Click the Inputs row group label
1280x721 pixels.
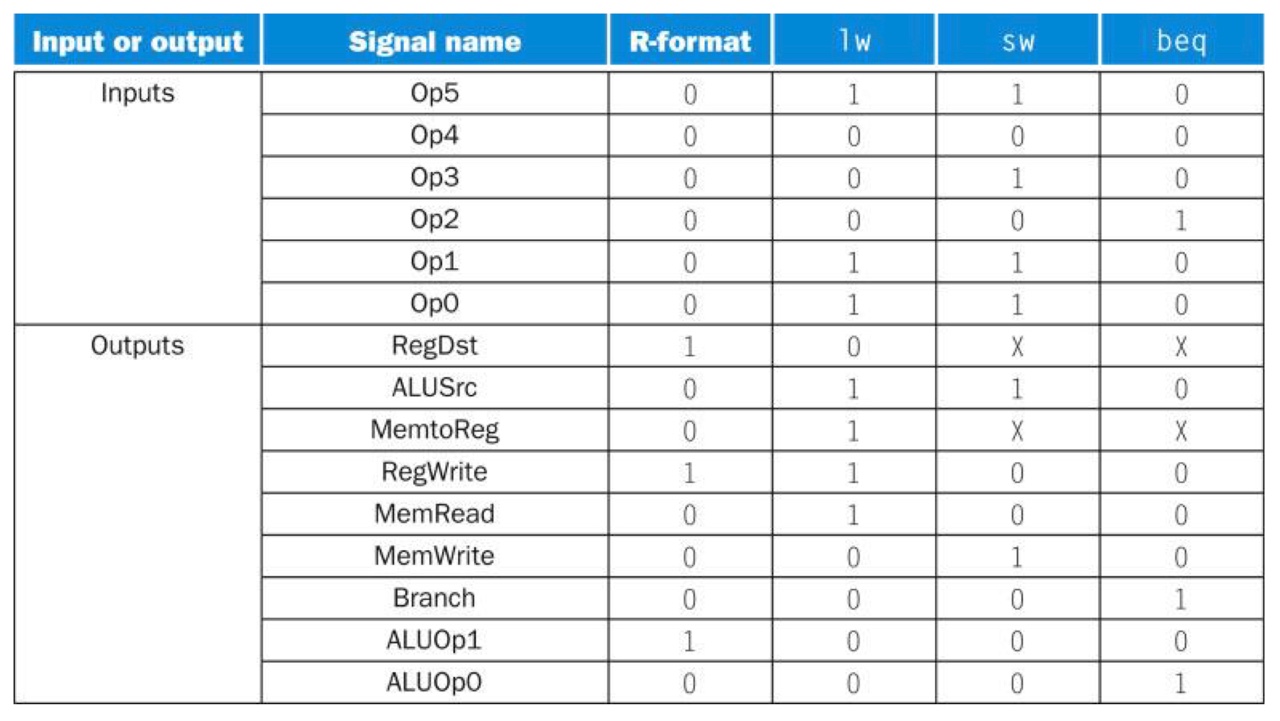pyautogui.click(x=138, y=93)
